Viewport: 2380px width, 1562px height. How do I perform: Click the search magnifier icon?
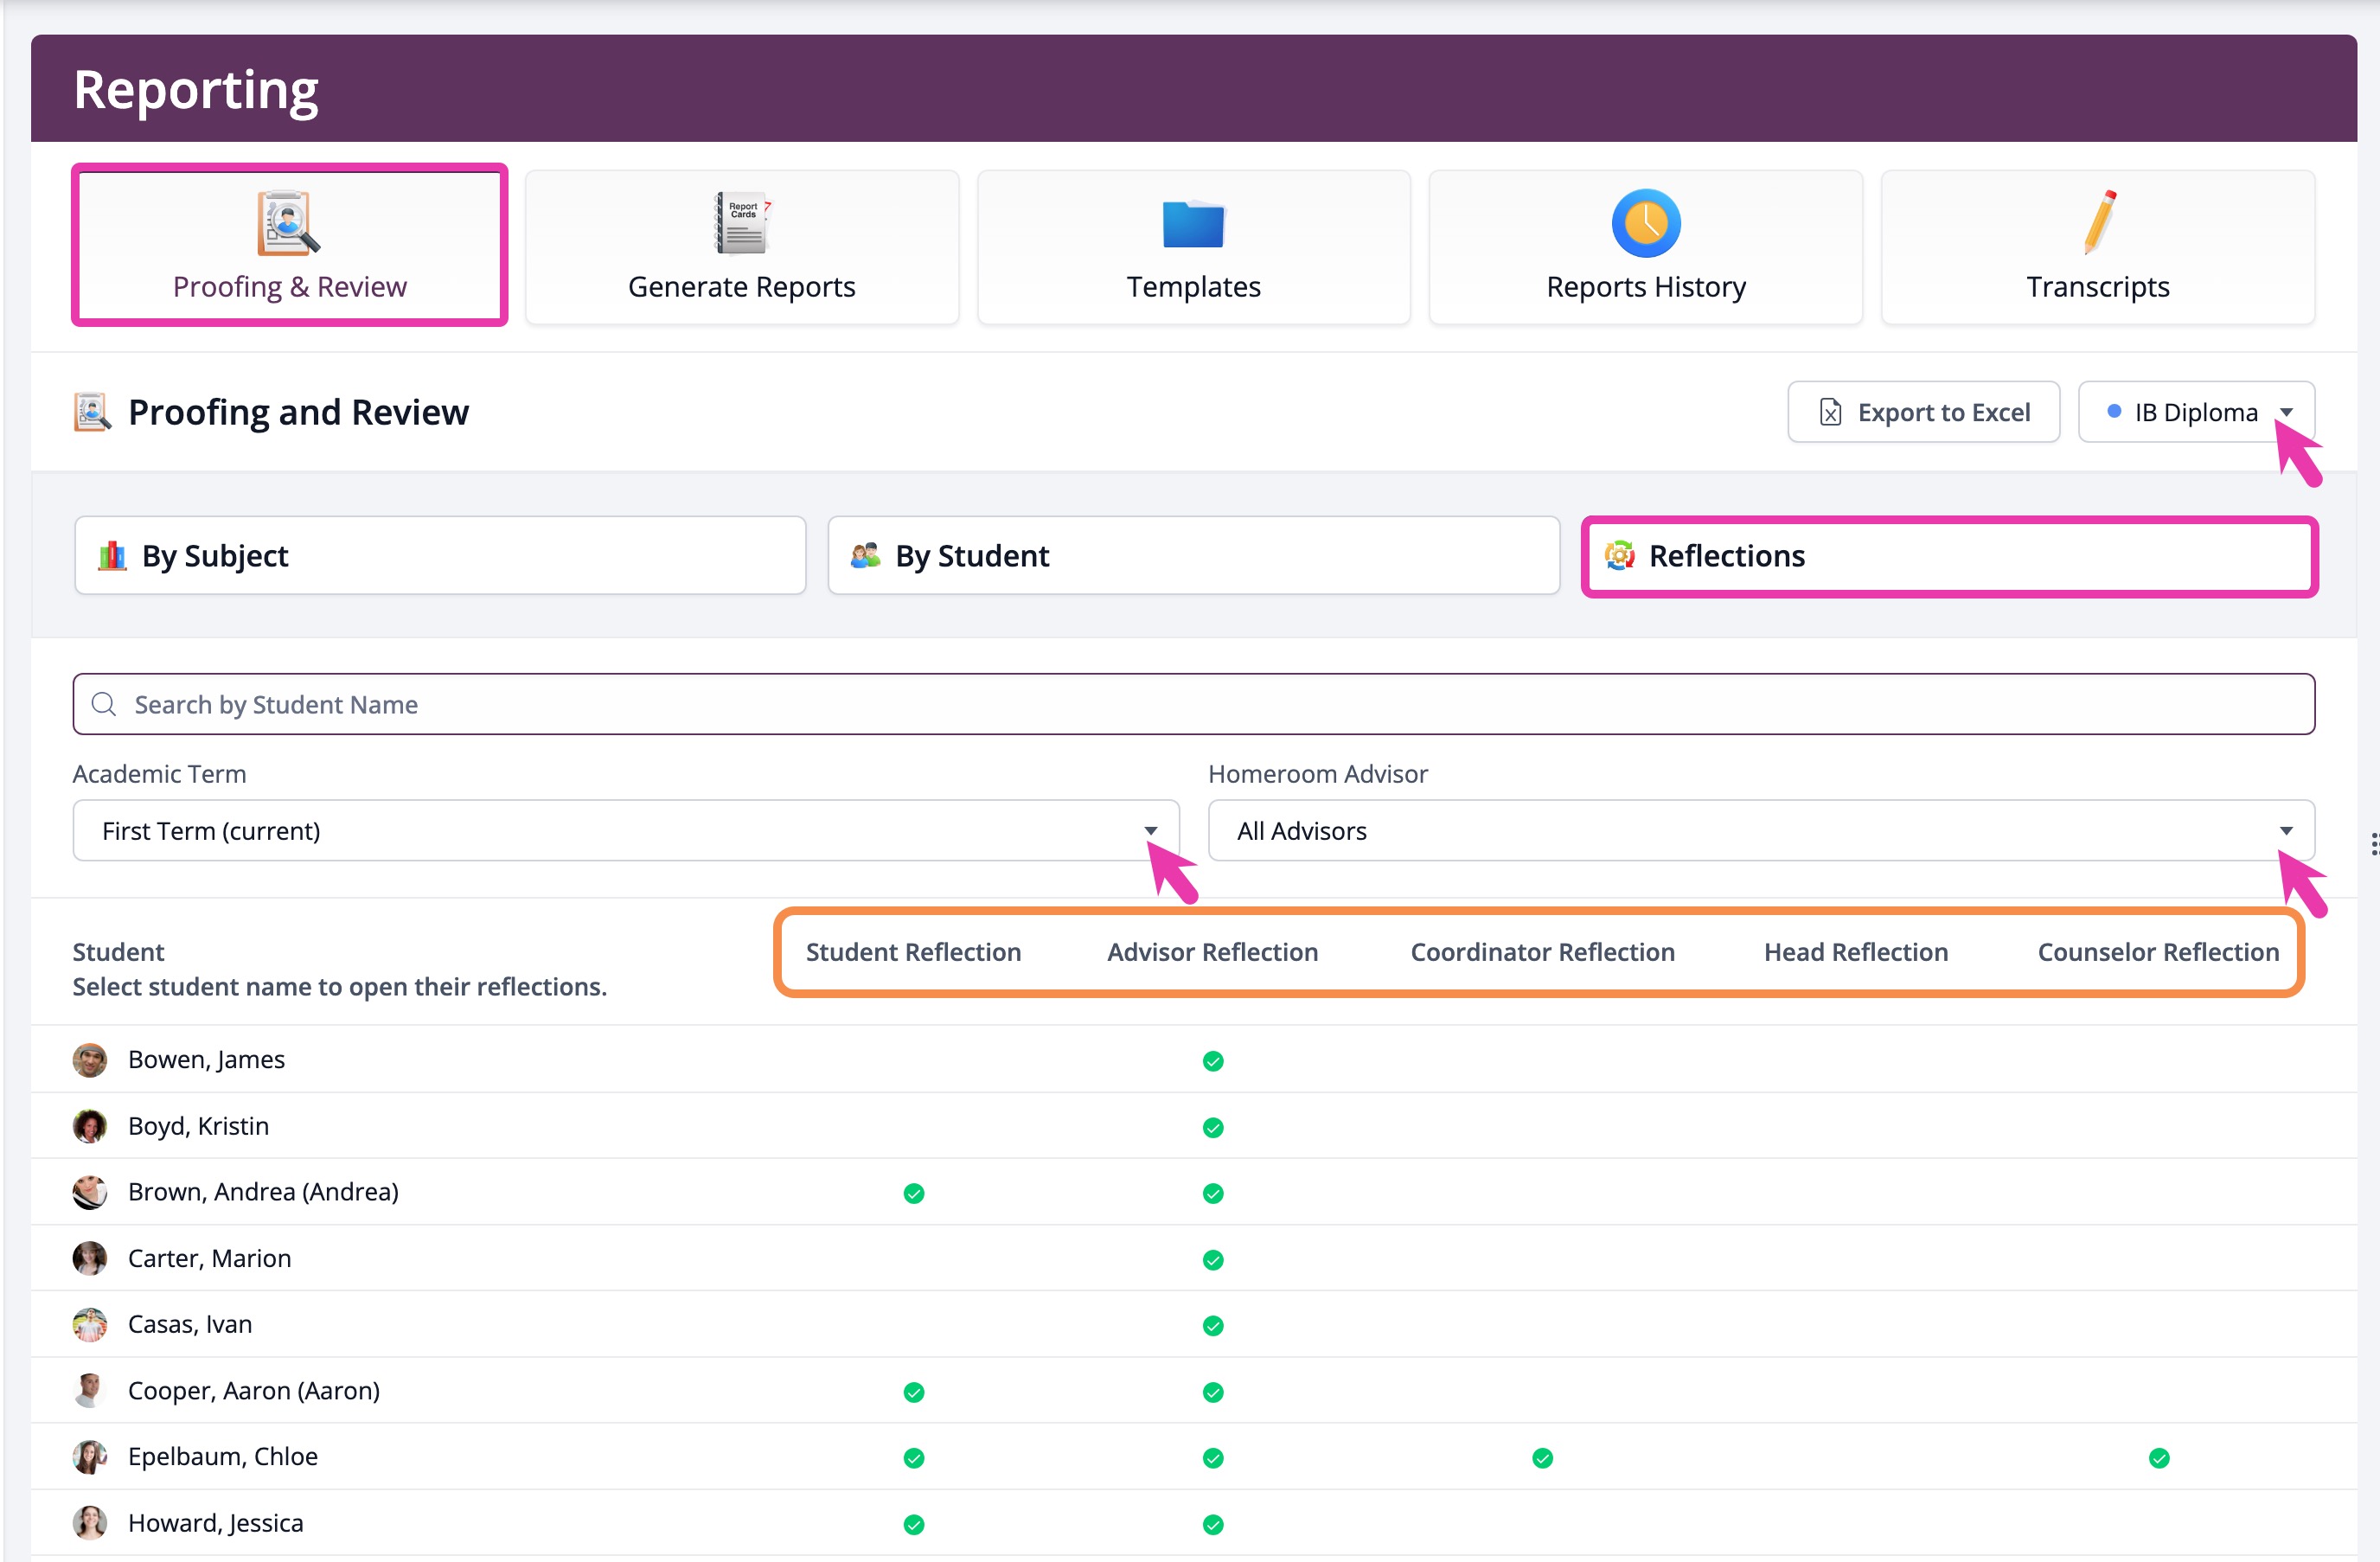[104, 704]
